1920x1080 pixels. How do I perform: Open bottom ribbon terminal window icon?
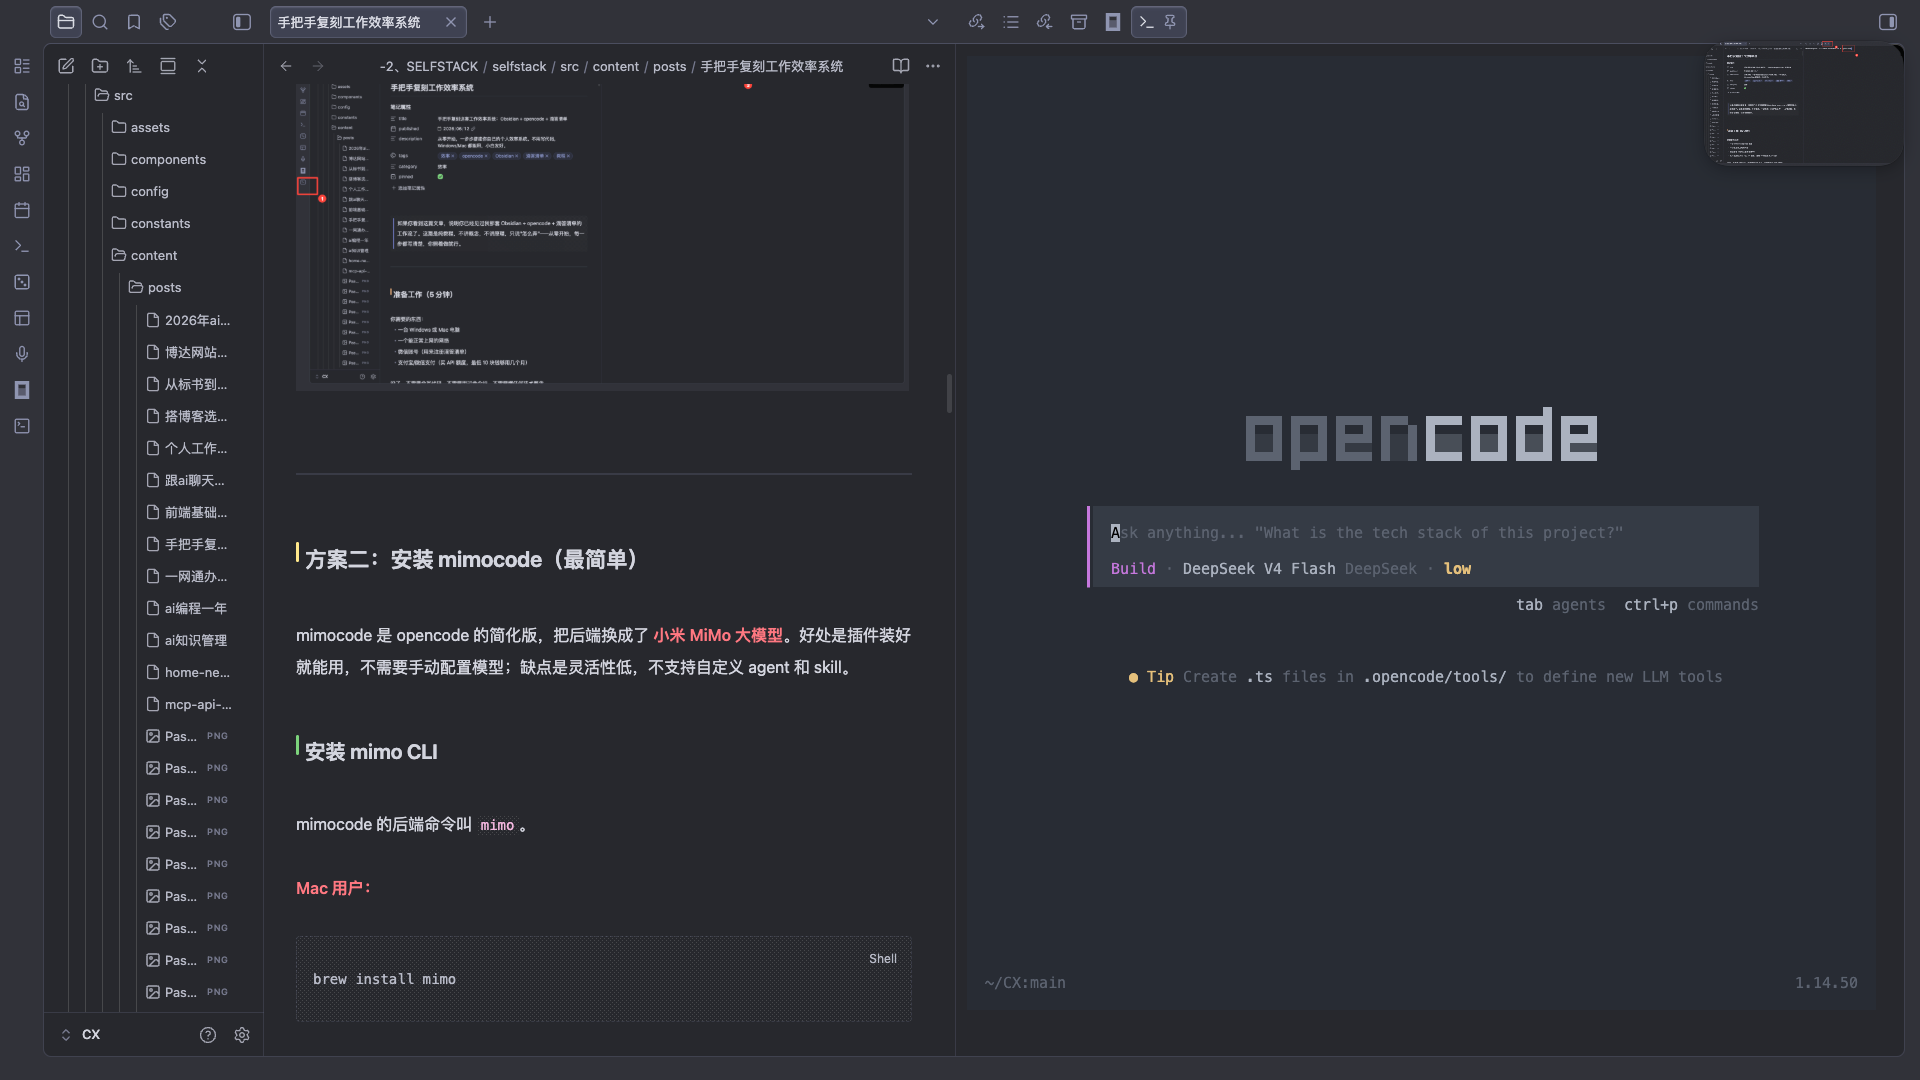[22, 426]
